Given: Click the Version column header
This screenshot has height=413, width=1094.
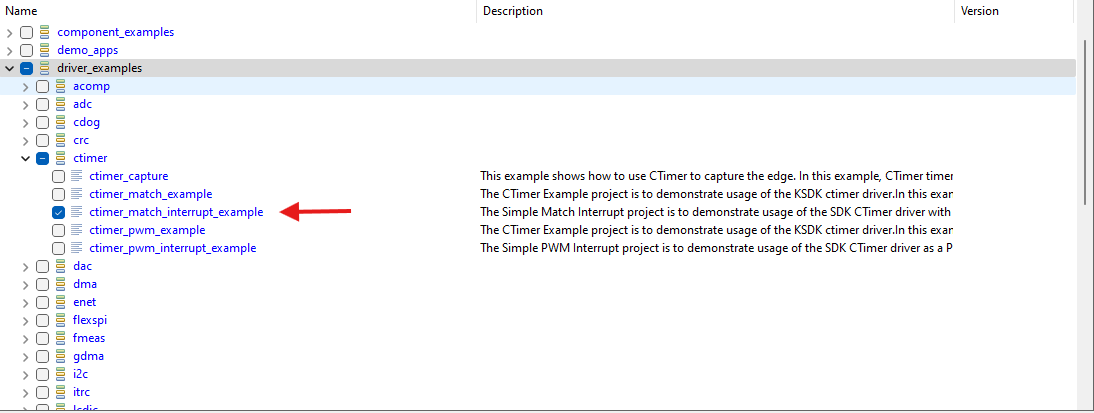Looking at the screenshot, I should pyautogui.click(x=980, y=11).
